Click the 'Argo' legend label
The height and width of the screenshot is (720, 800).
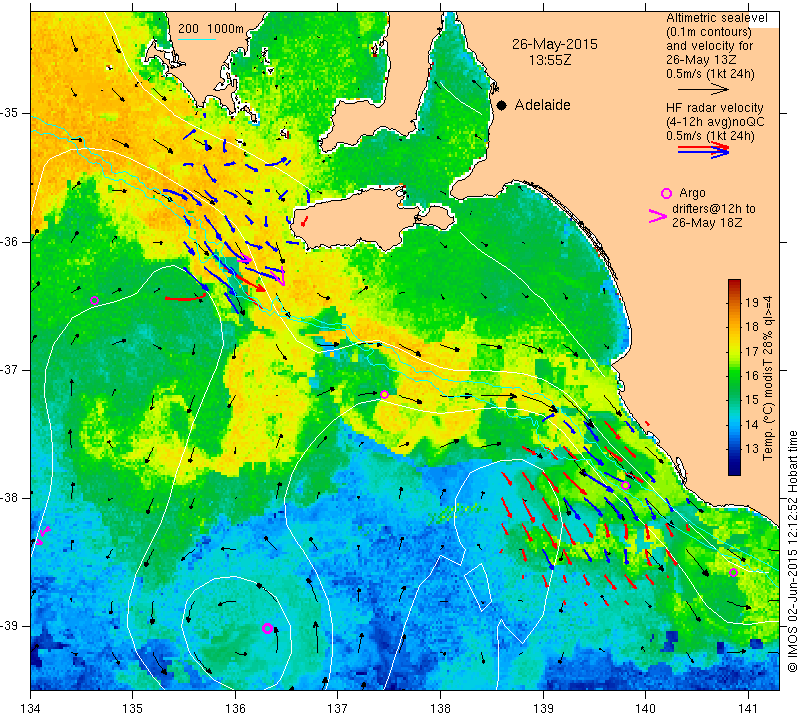click(x=692, y=193)
